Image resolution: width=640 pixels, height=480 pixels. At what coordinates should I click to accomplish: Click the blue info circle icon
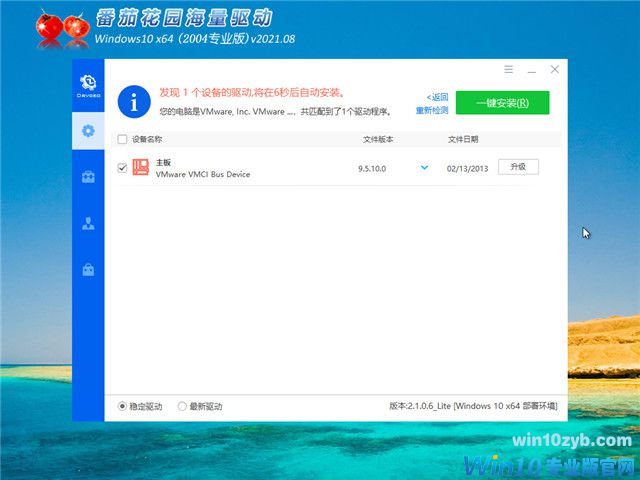[x=134, y=102]
